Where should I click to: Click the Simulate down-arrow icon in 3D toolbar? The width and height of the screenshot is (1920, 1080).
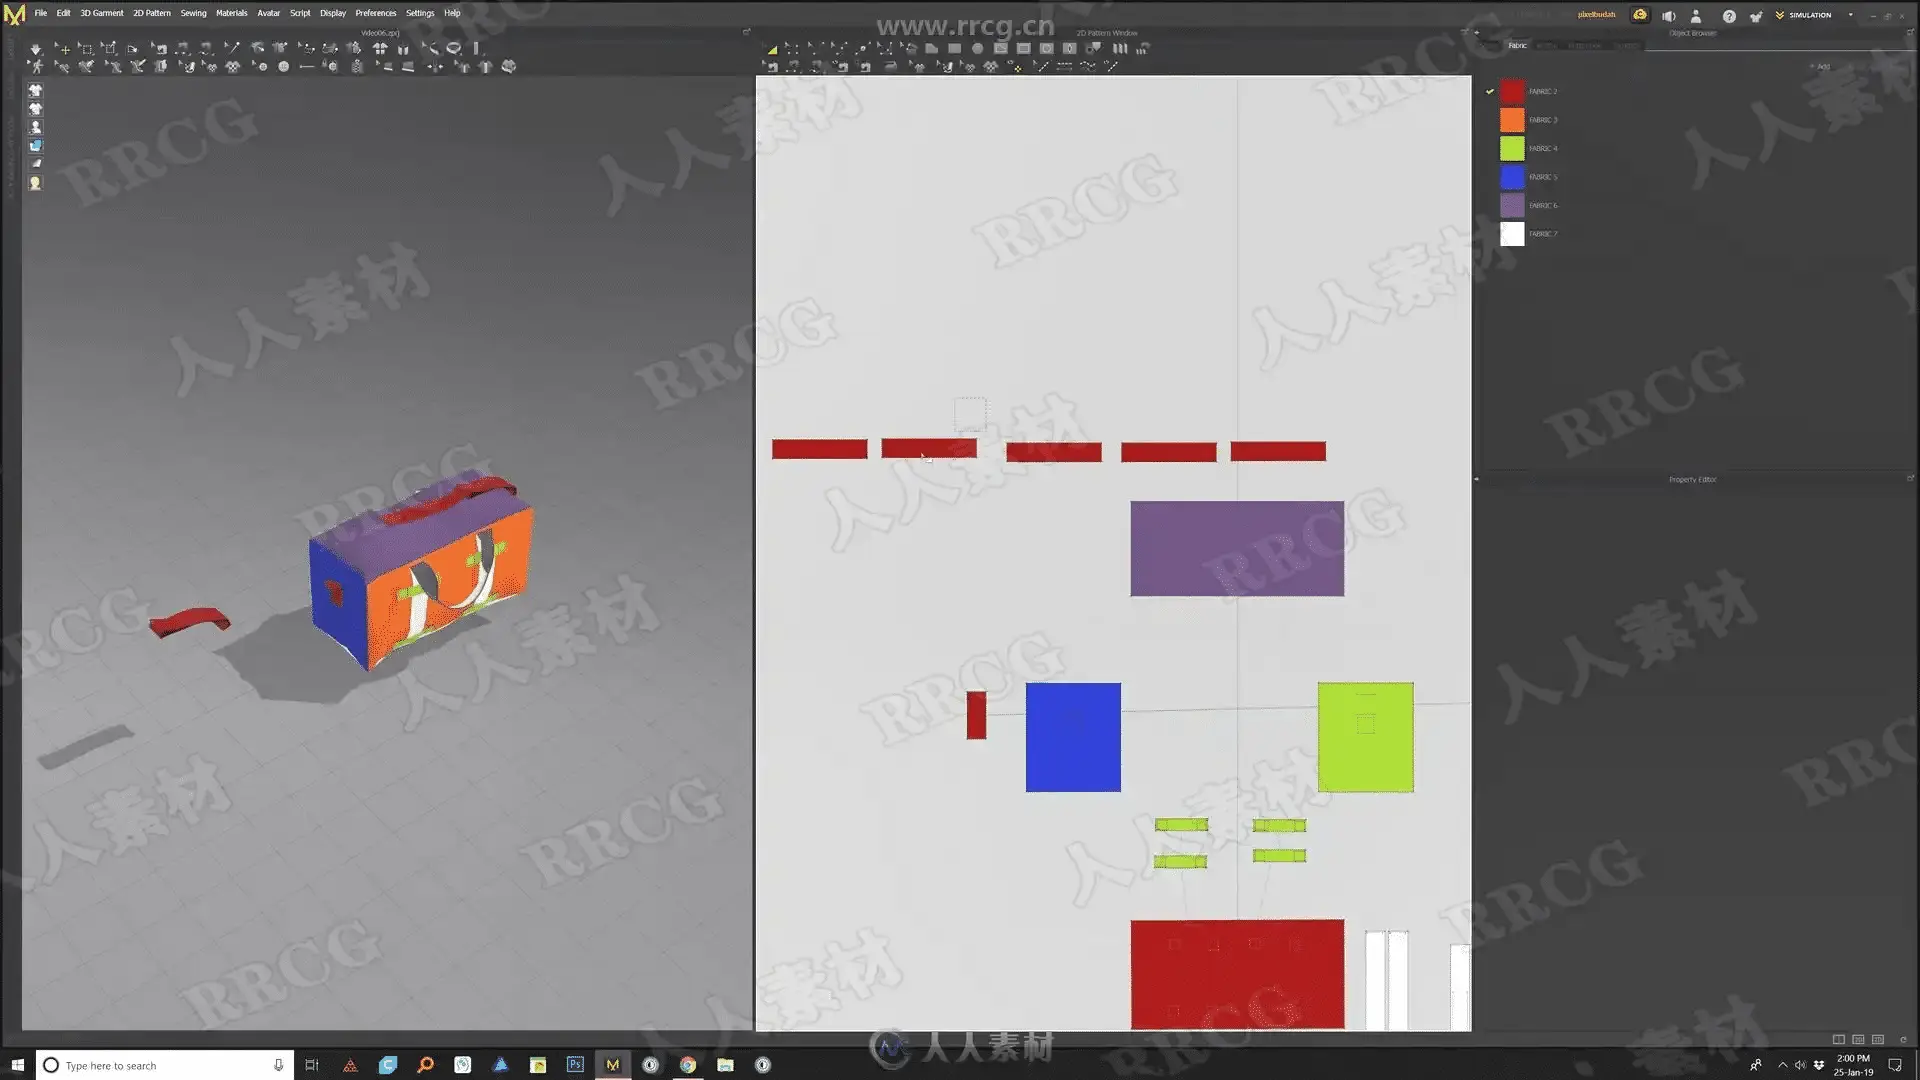click(36, 48)
